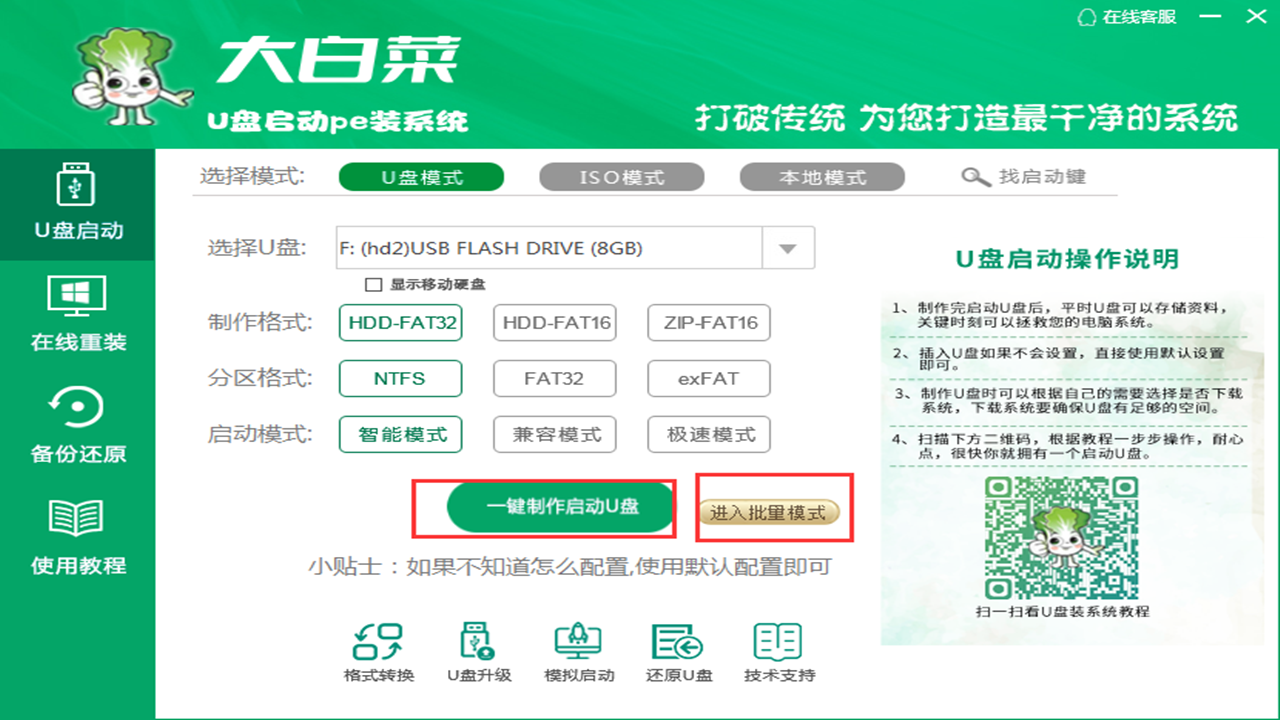Switch to ISO模式 tab

coord(622,178)
